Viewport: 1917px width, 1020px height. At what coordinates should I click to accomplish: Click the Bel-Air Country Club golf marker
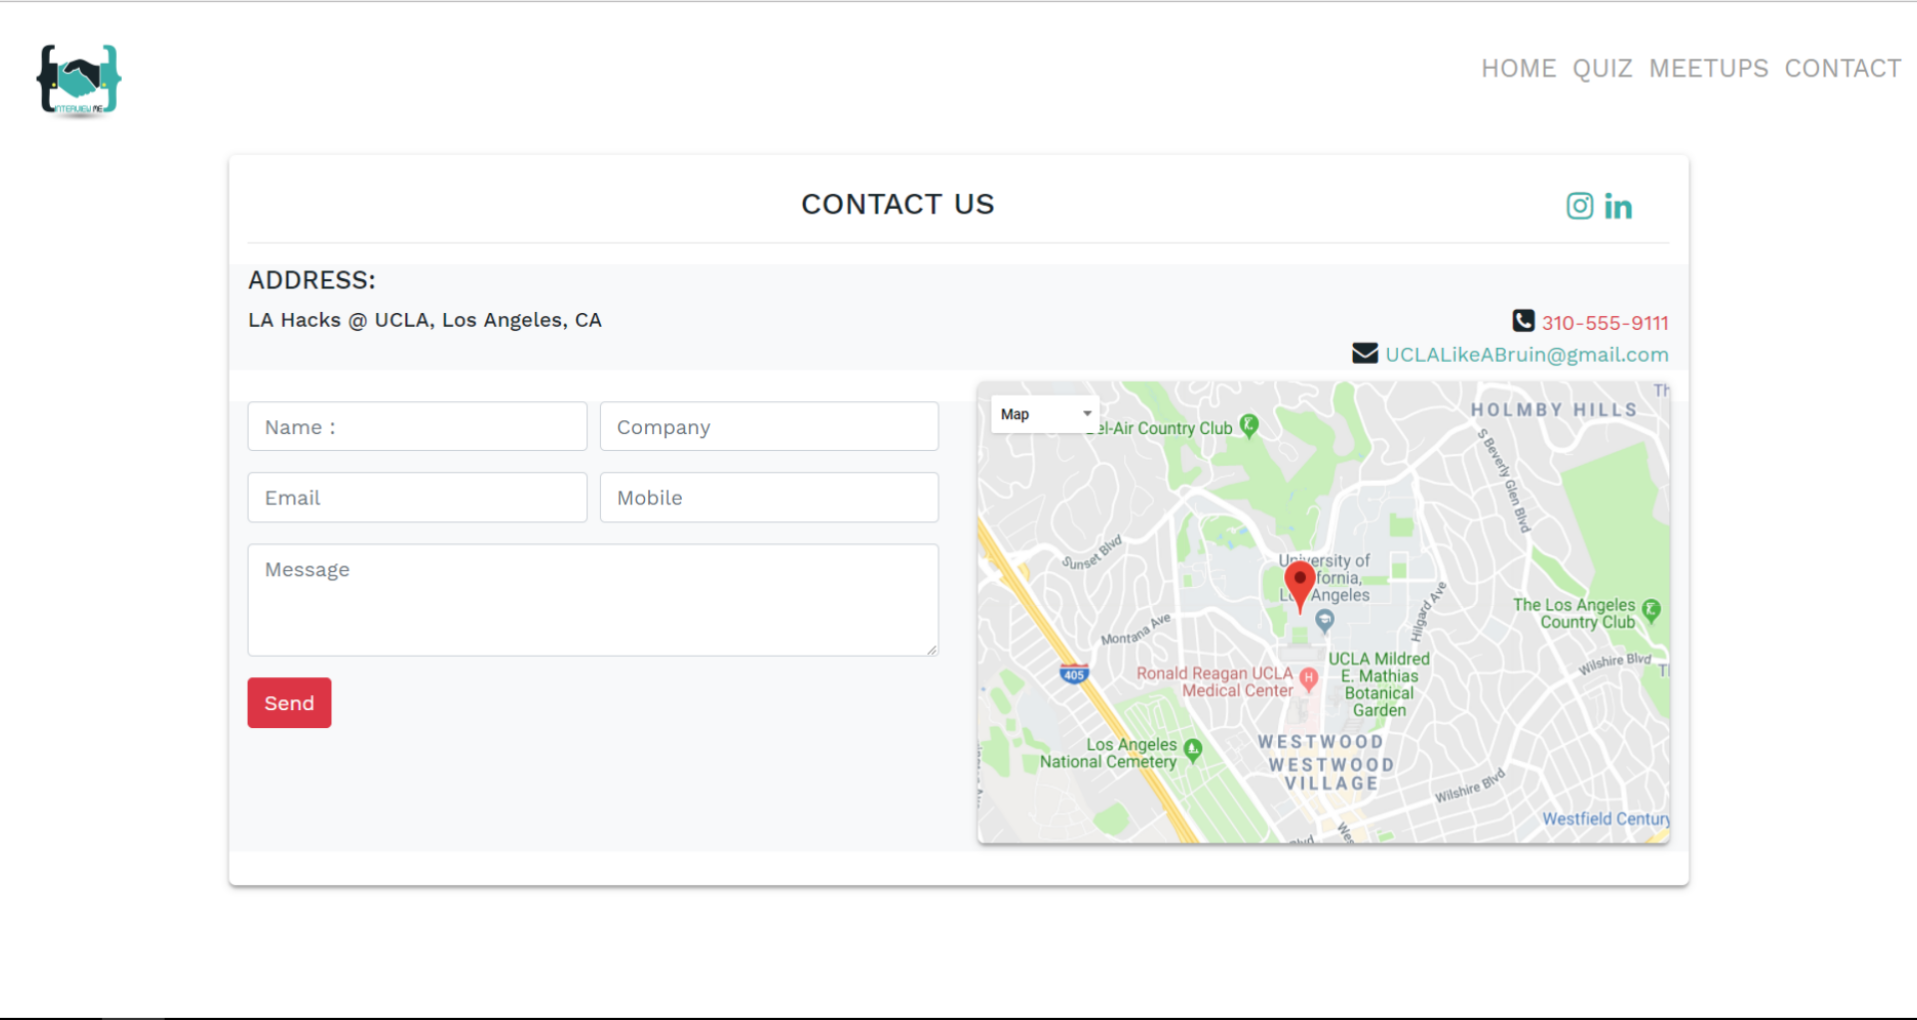click(1249, 426)
